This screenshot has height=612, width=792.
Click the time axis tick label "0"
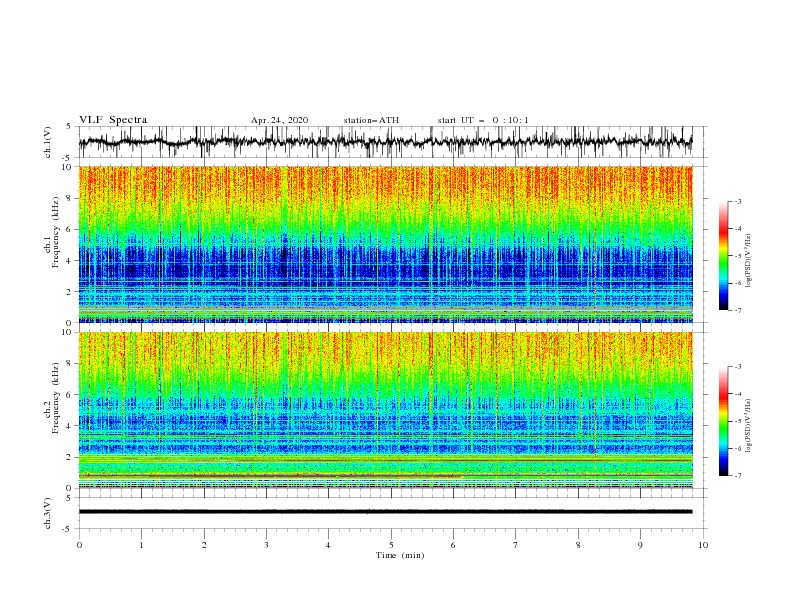click(x=79, y=545)
